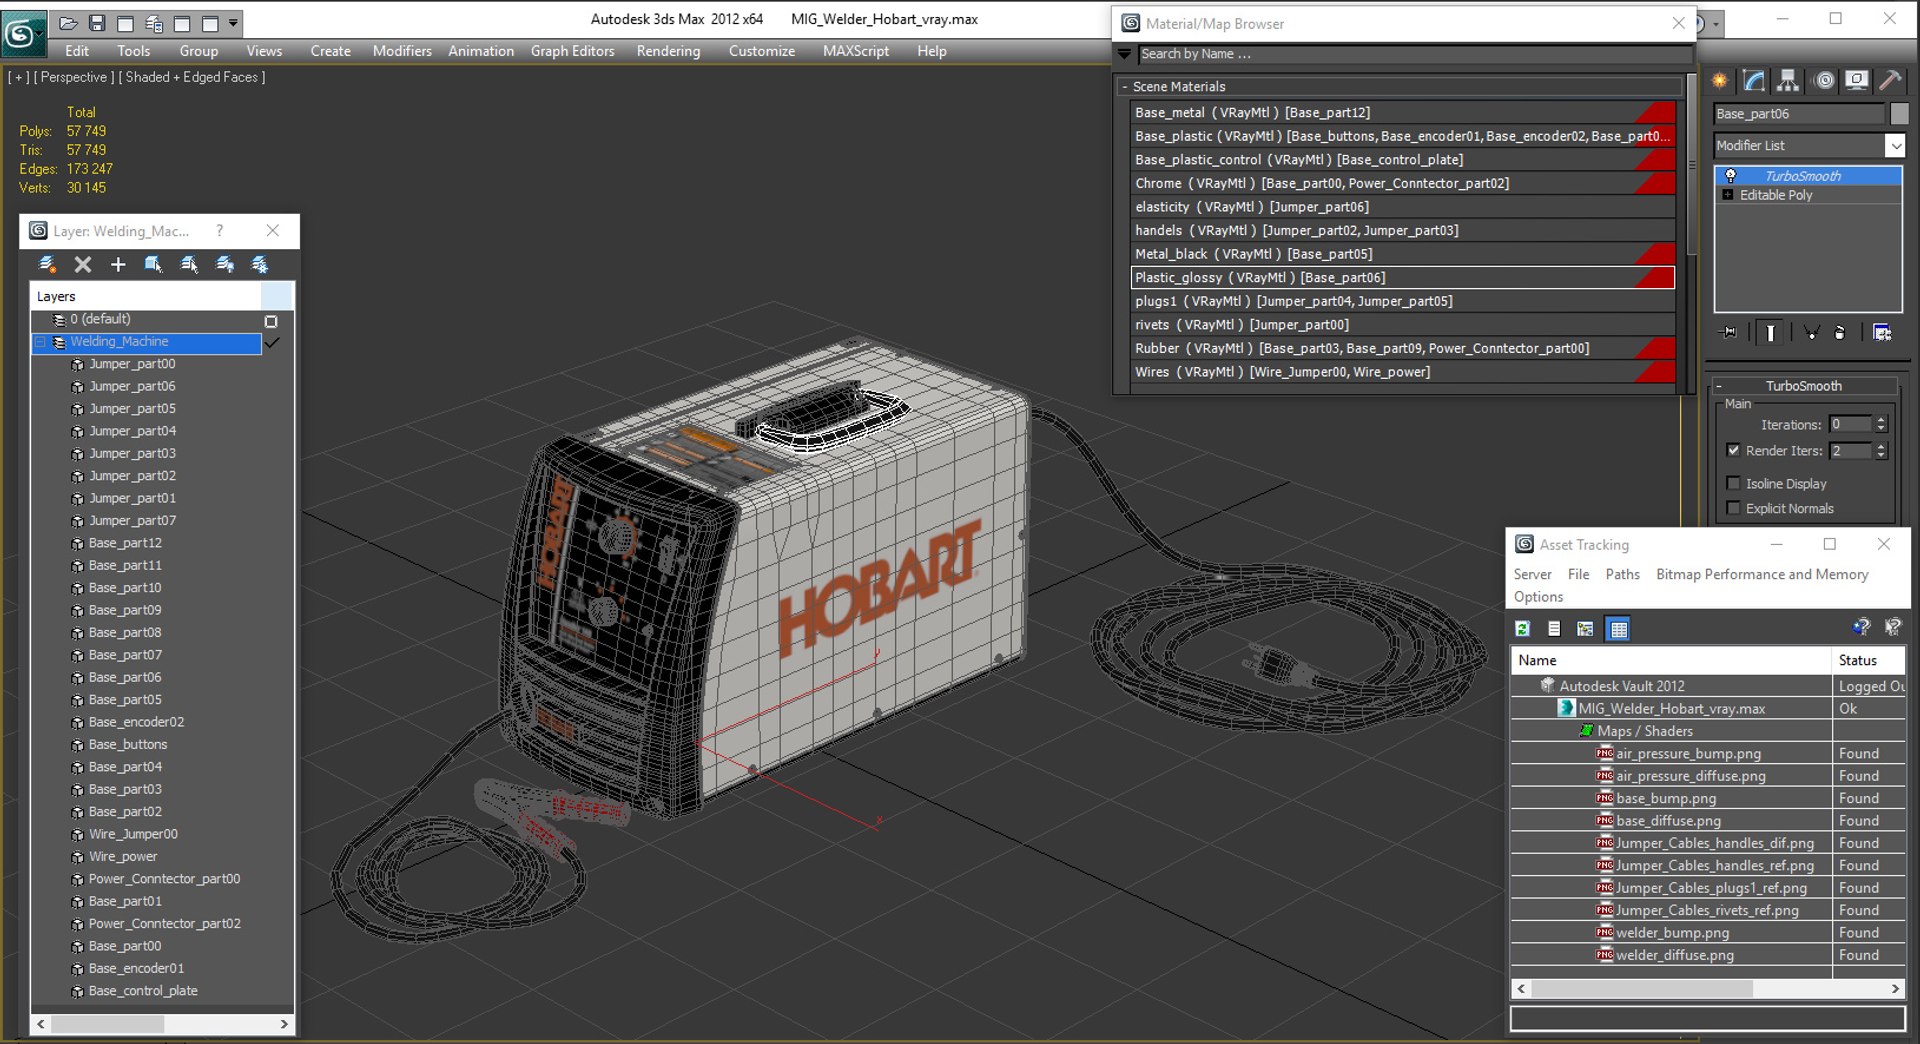Toggle the TurboSmooth modifier lightbulb
Screen dimensions: 1920x1044
(1730, 176)
